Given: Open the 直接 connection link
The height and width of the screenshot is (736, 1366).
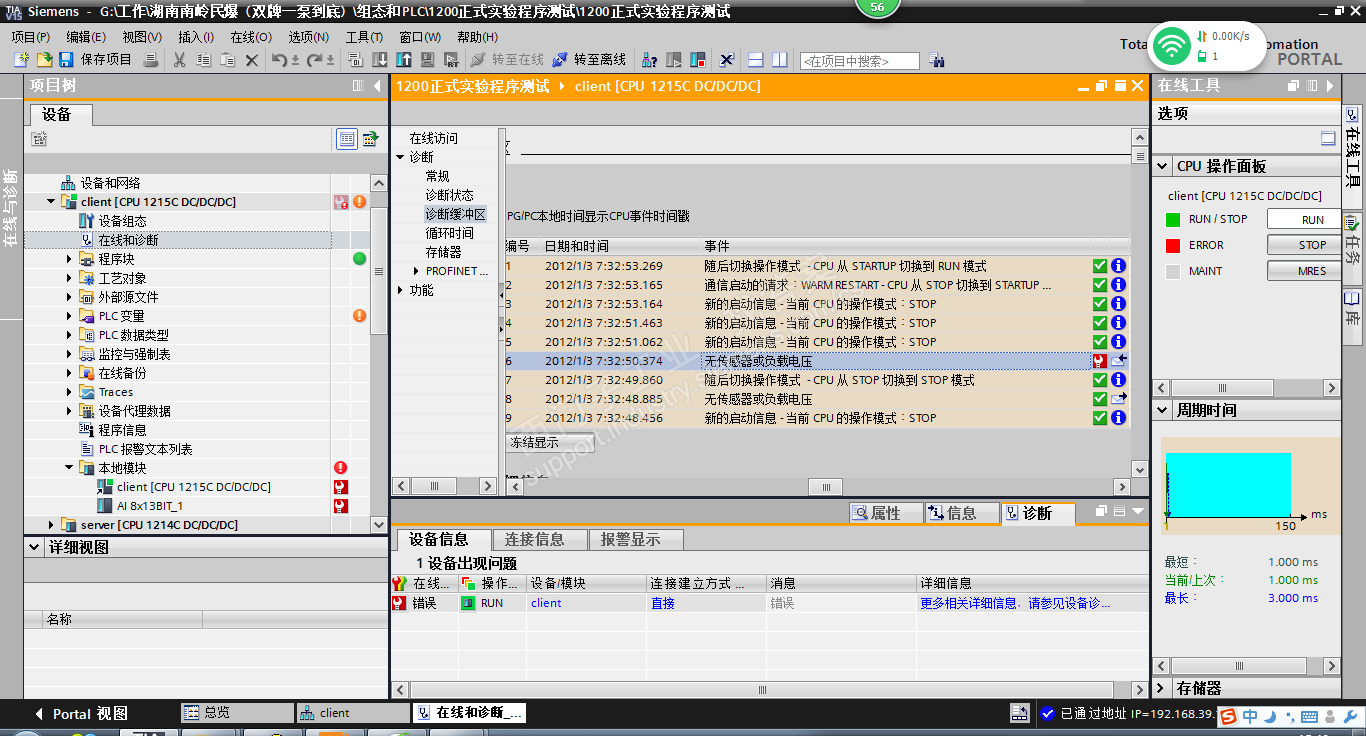Looking at the screenshot, I should pyautogui.click(x=663, y=603).
